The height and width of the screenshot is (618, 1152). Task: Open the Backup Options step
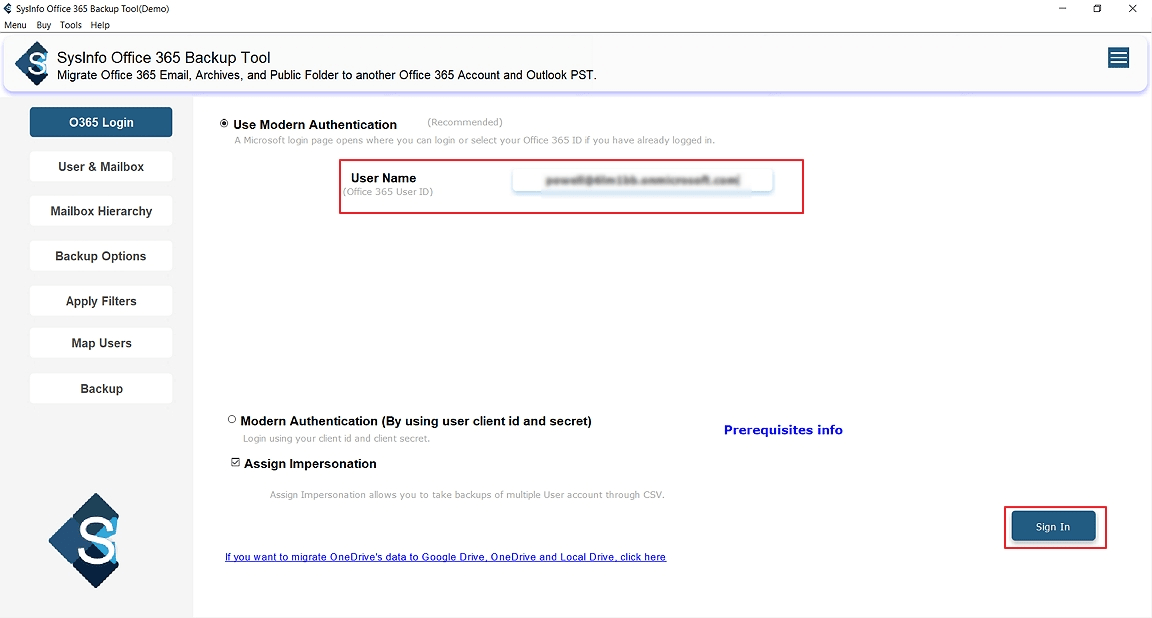pos(101,256)
